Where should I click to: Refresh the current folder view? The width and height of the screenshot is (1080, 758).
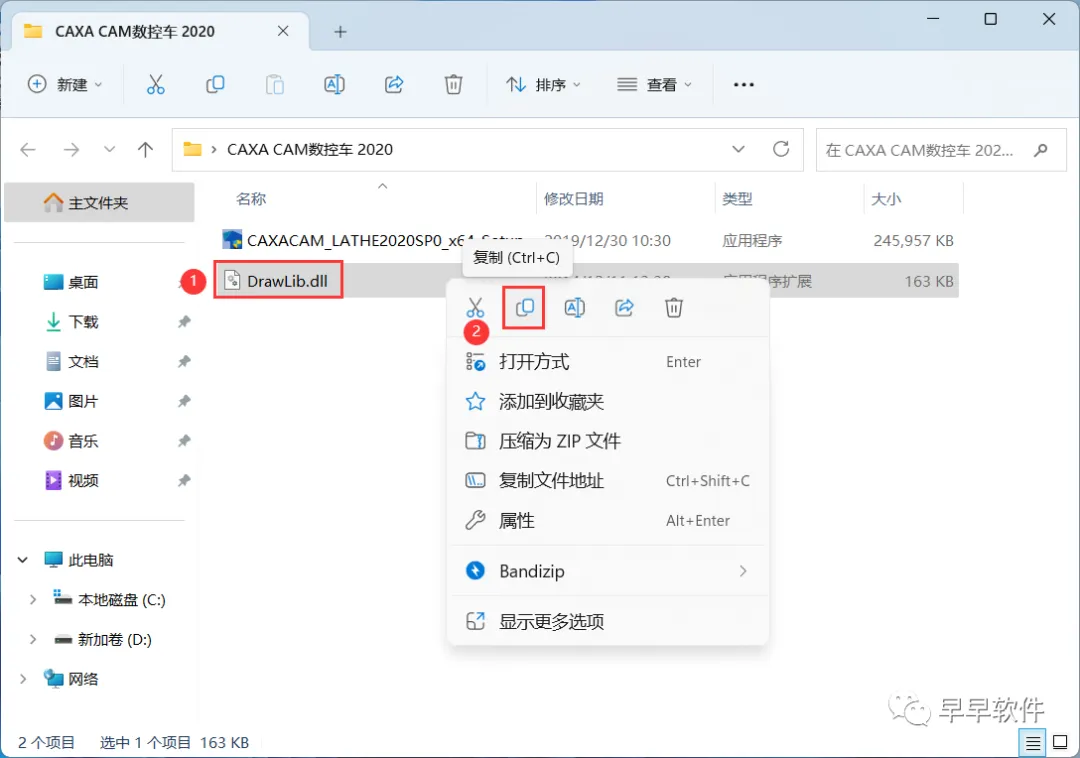781,149
